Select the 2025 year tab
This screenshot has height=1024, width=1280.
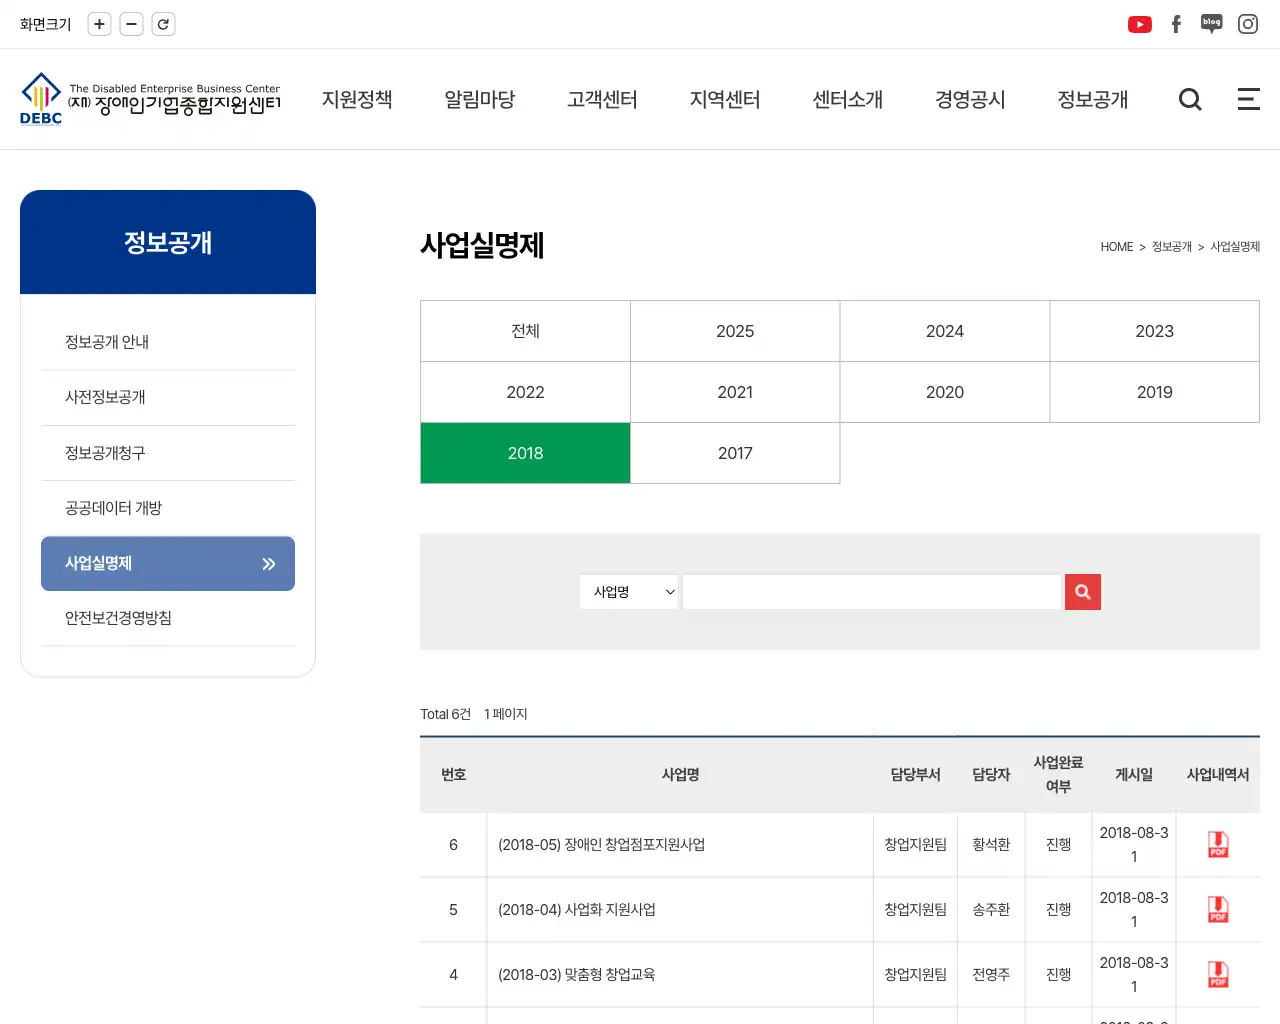[735, 331]
